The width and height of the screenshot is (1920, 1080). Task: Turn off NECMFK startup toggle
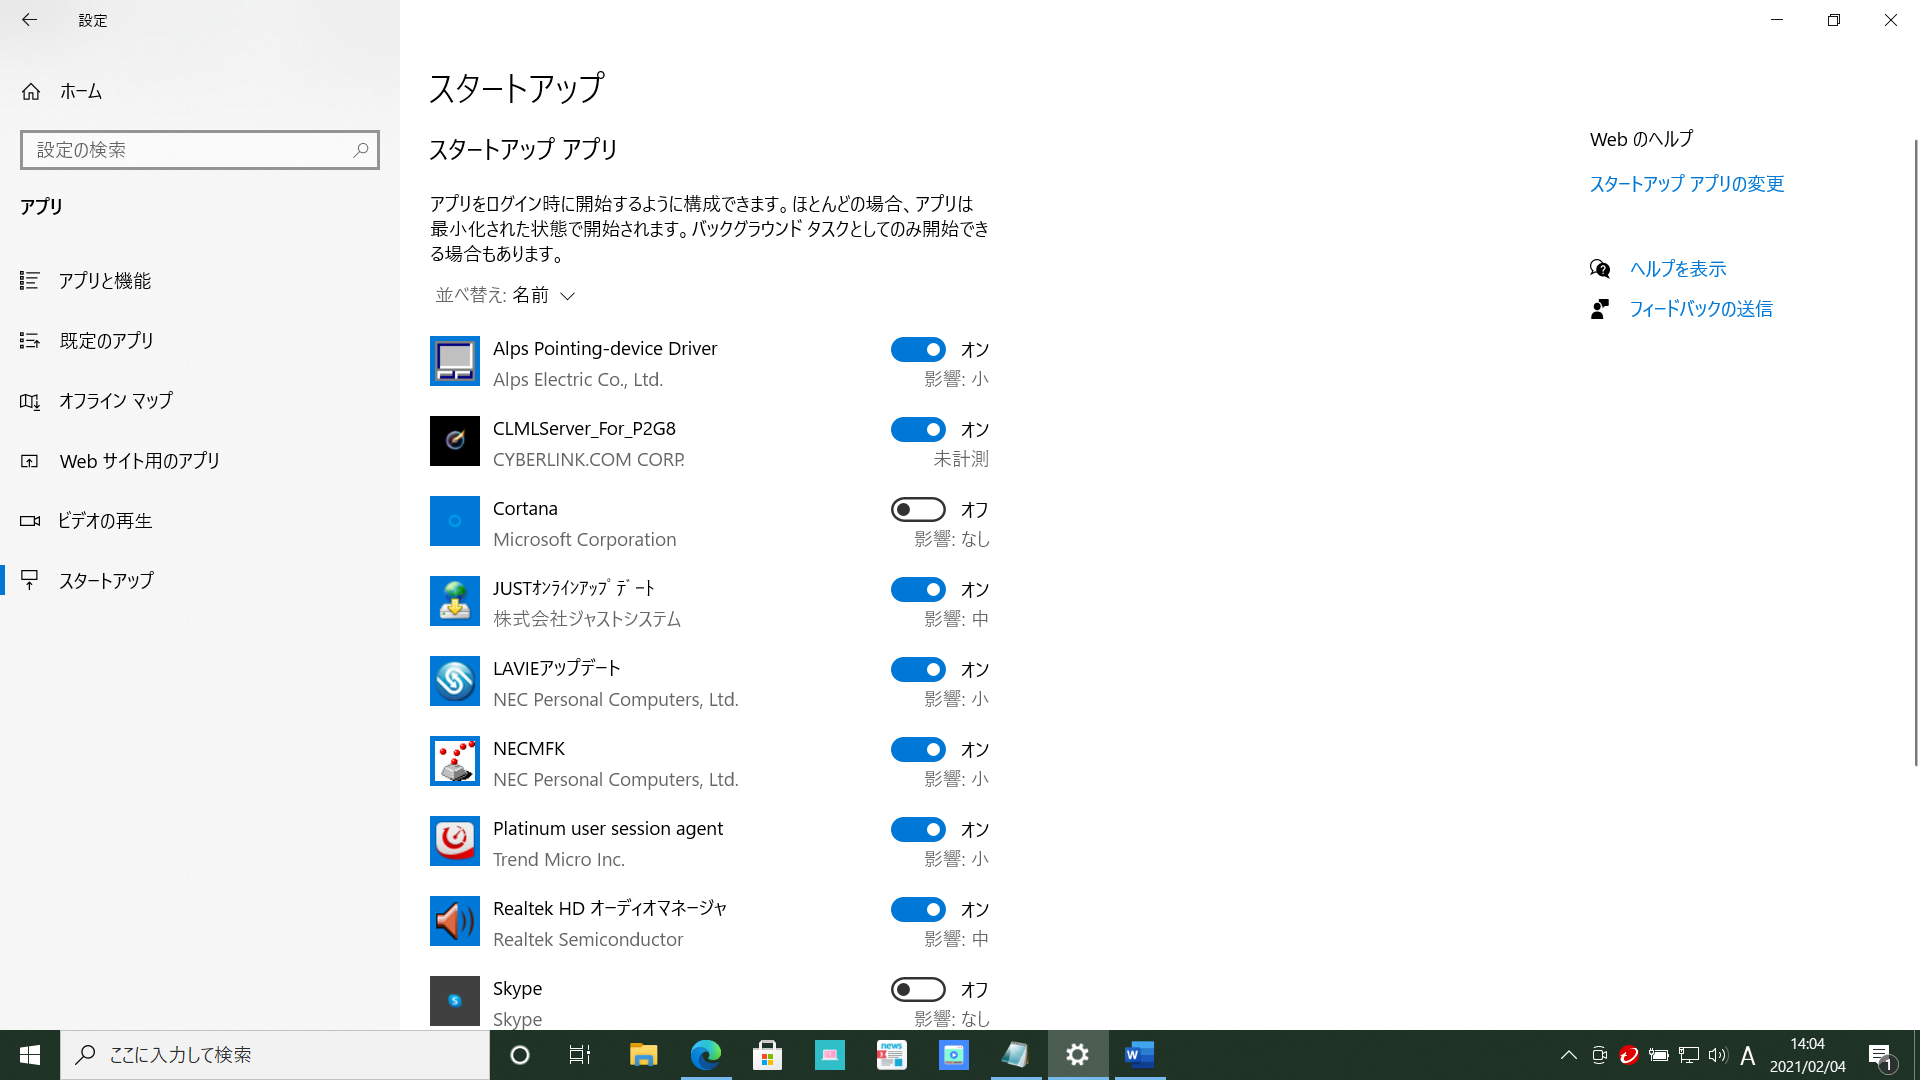(917, 749)
